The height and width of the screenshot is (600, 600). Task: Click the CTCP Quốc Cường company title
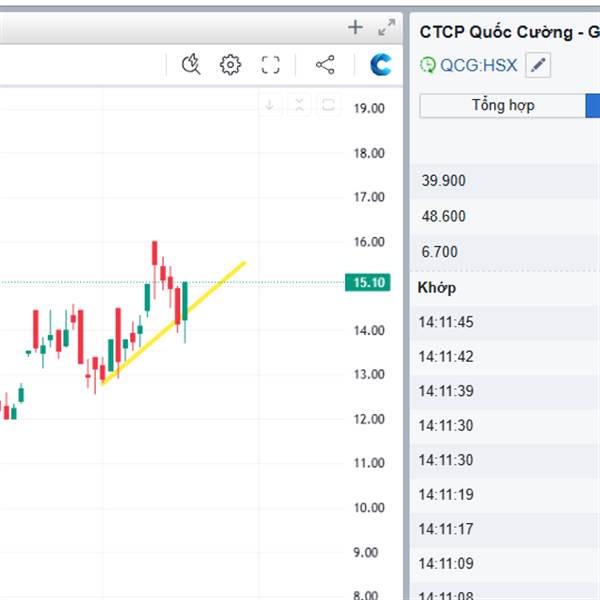click(x=510, y=32)
